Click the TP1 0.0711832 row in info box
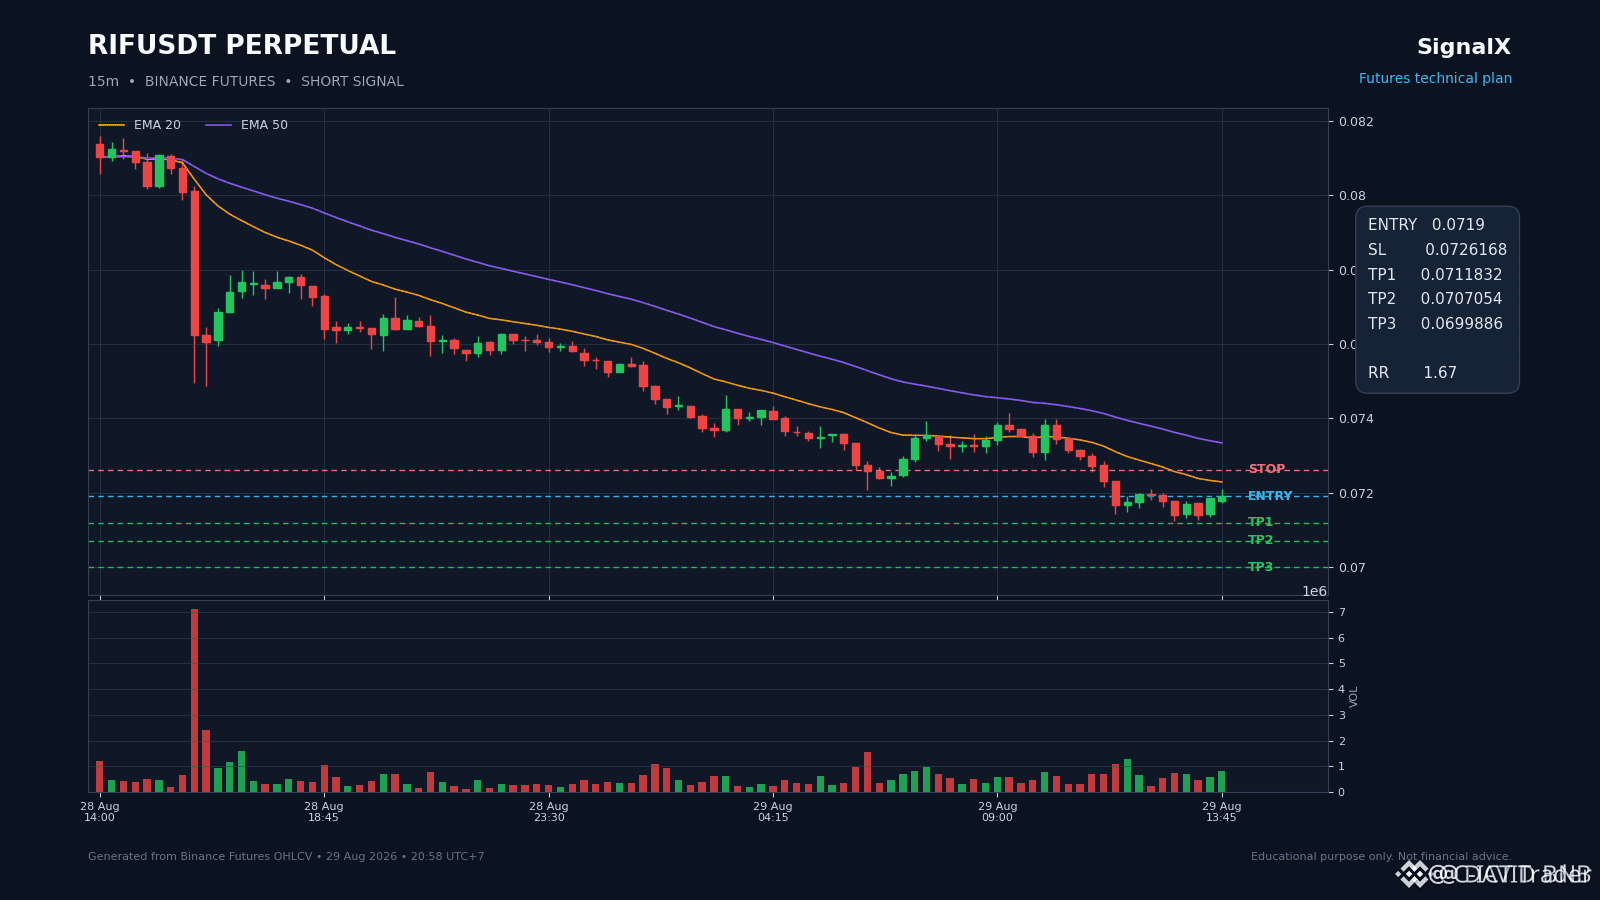 coord(1435,275)
